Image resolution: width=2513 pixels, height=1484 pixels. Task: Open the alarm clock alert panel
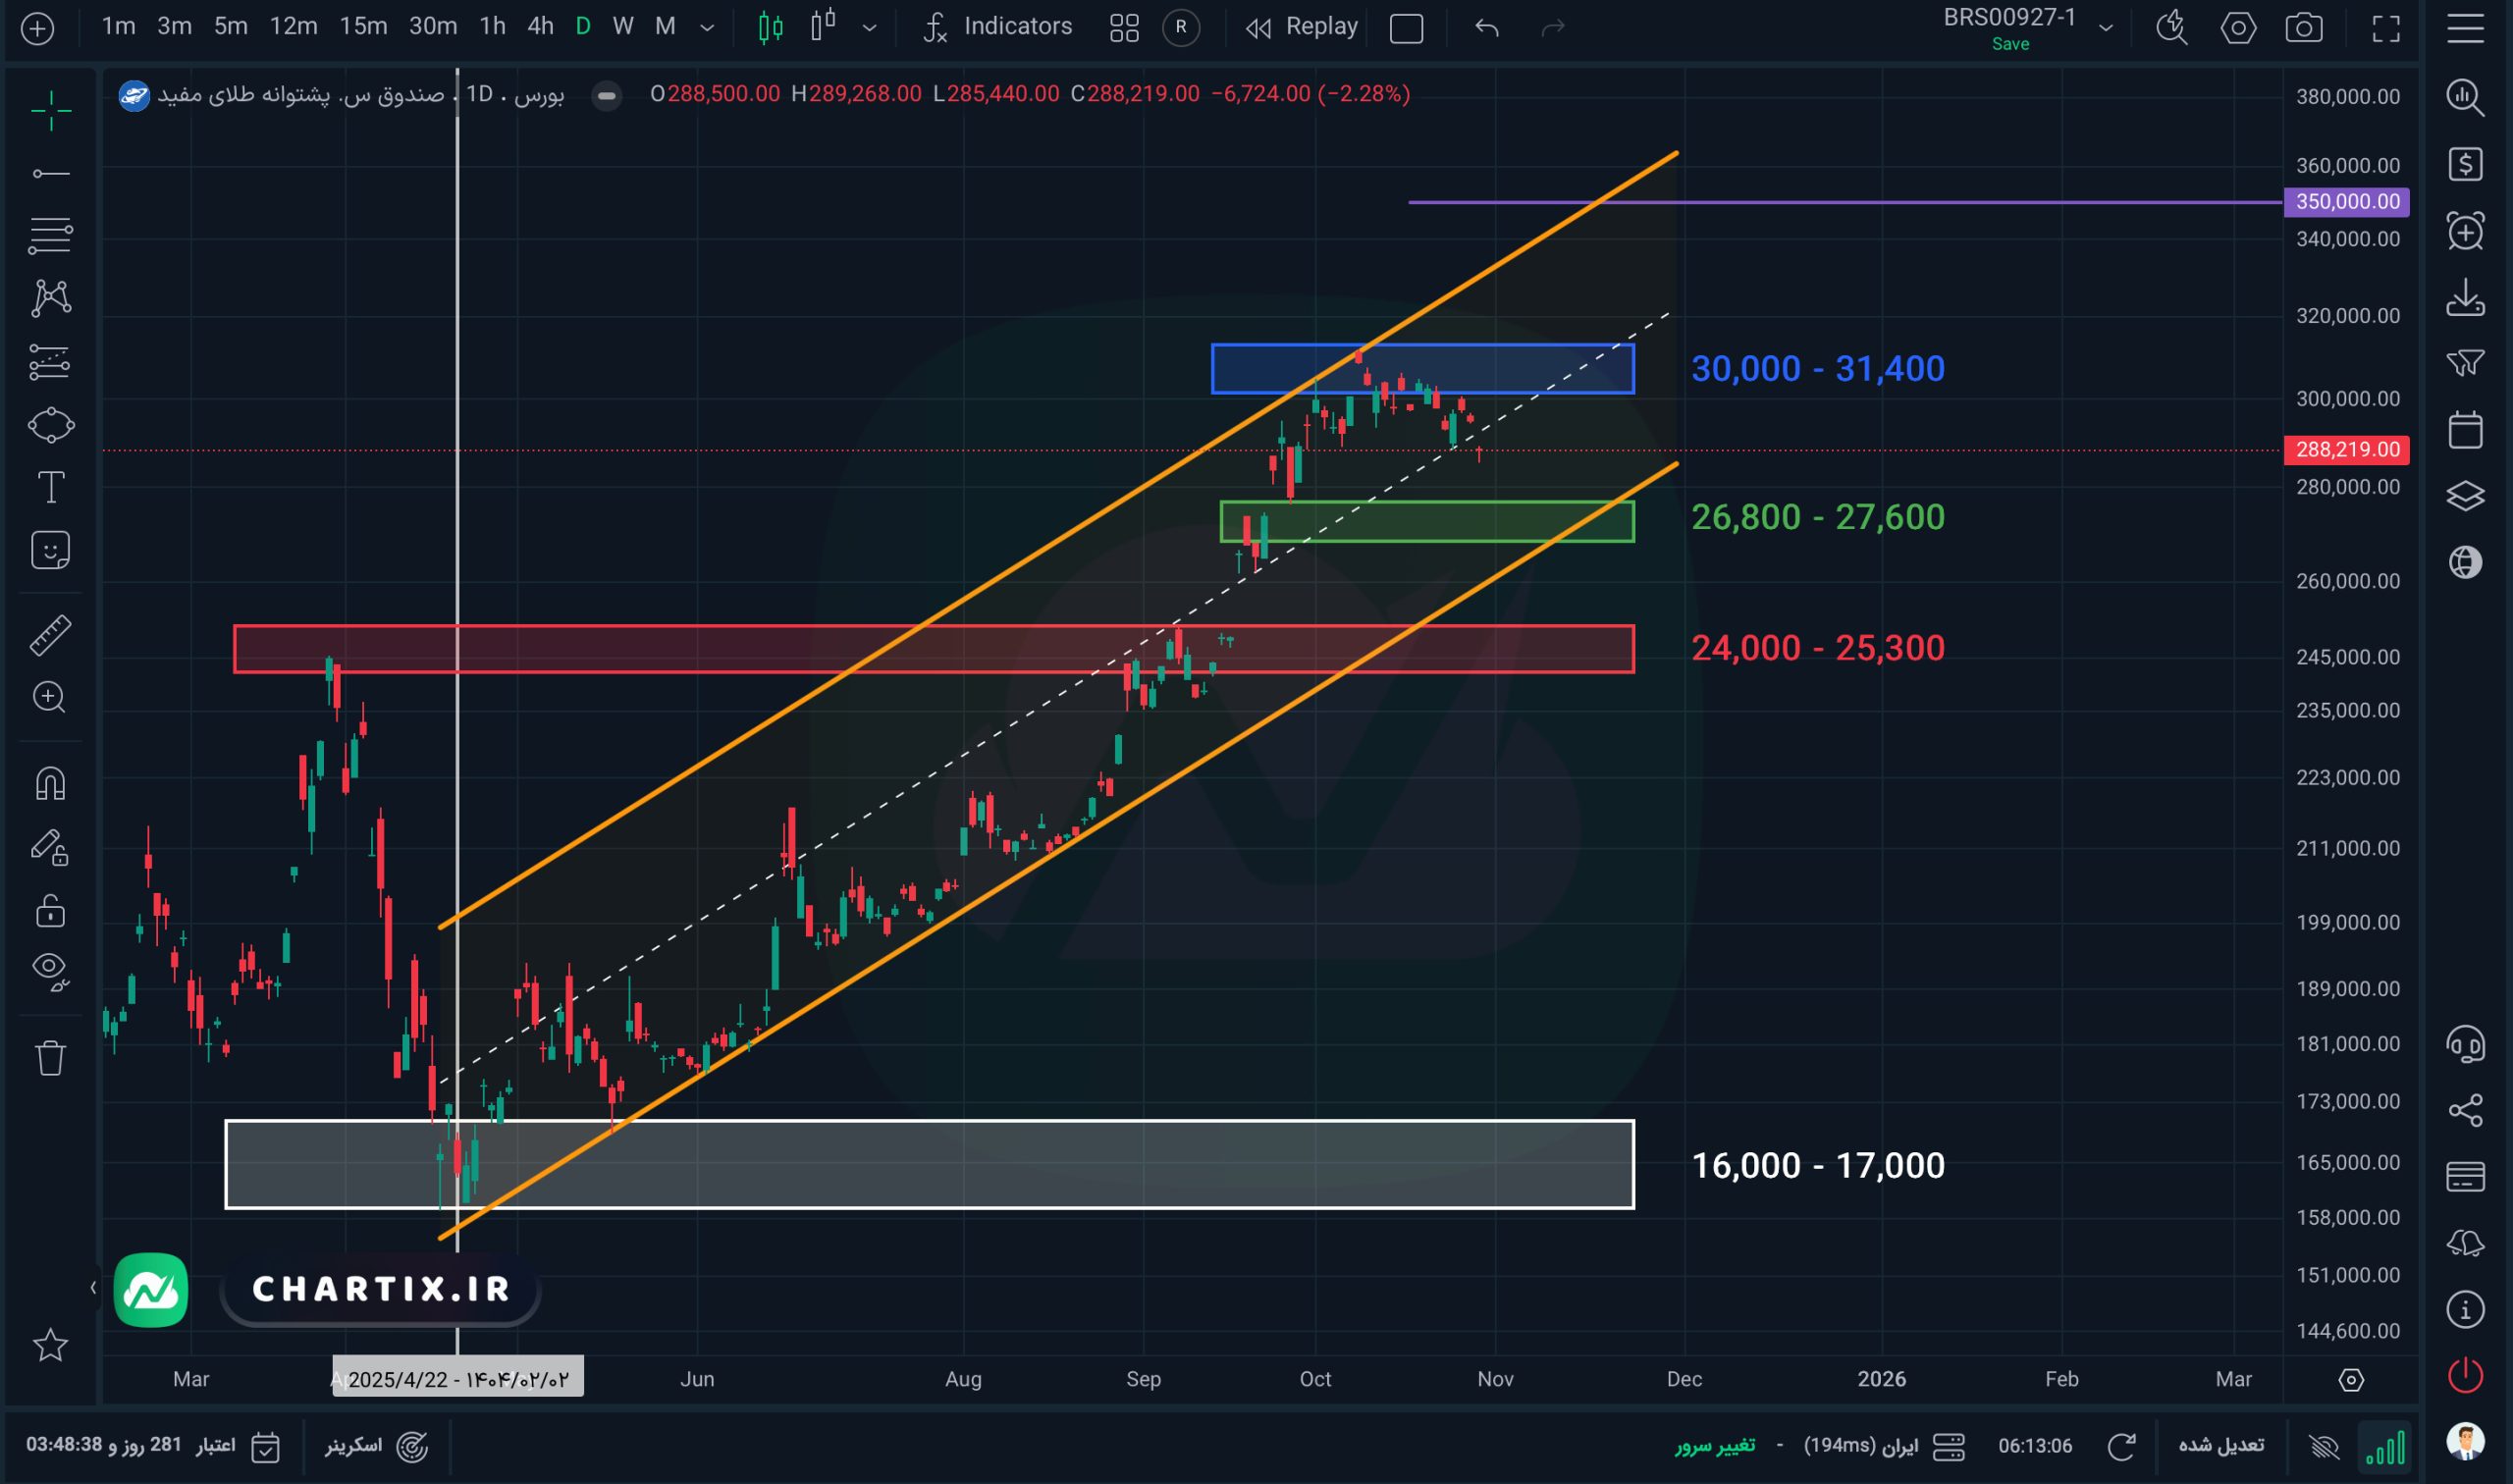click(x=2465, y=232)
